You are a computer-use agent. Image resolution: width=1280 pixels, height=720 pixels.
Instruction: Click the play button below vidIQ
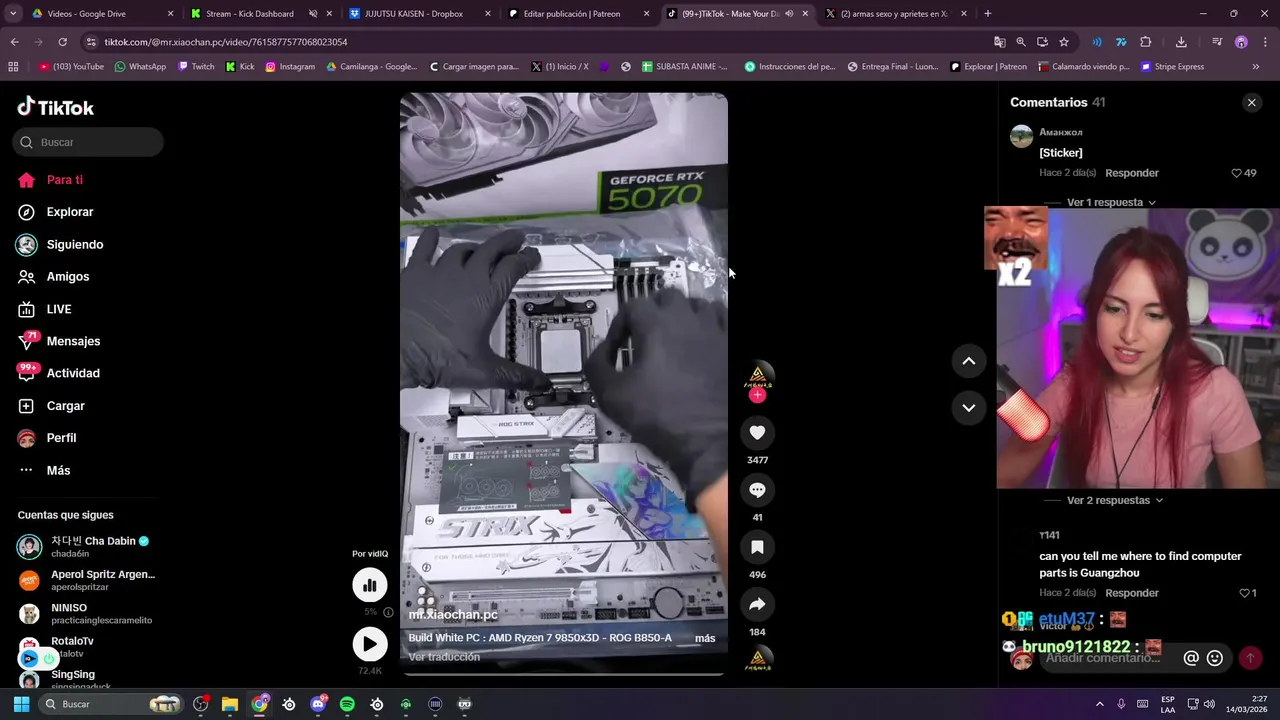click(x=370, y=645)
